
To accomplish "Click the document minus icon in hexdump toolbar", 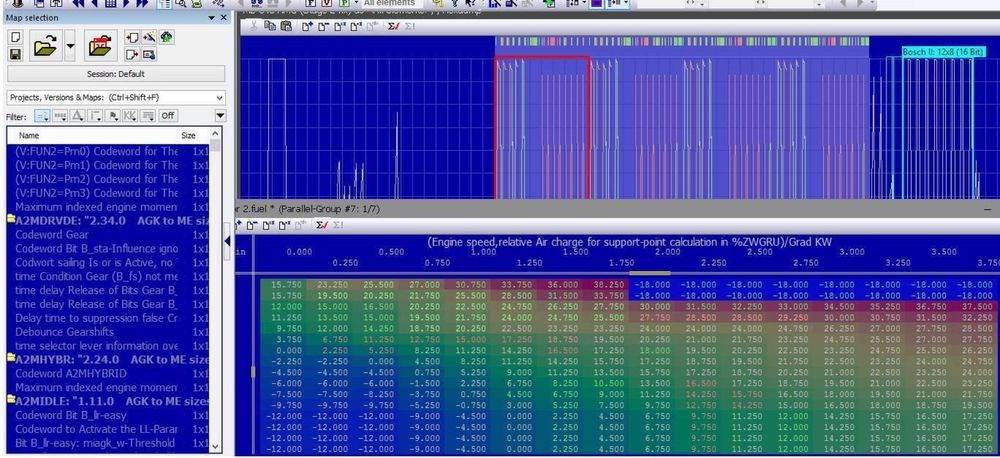I will pyautogui.click(x=323, y=26).
